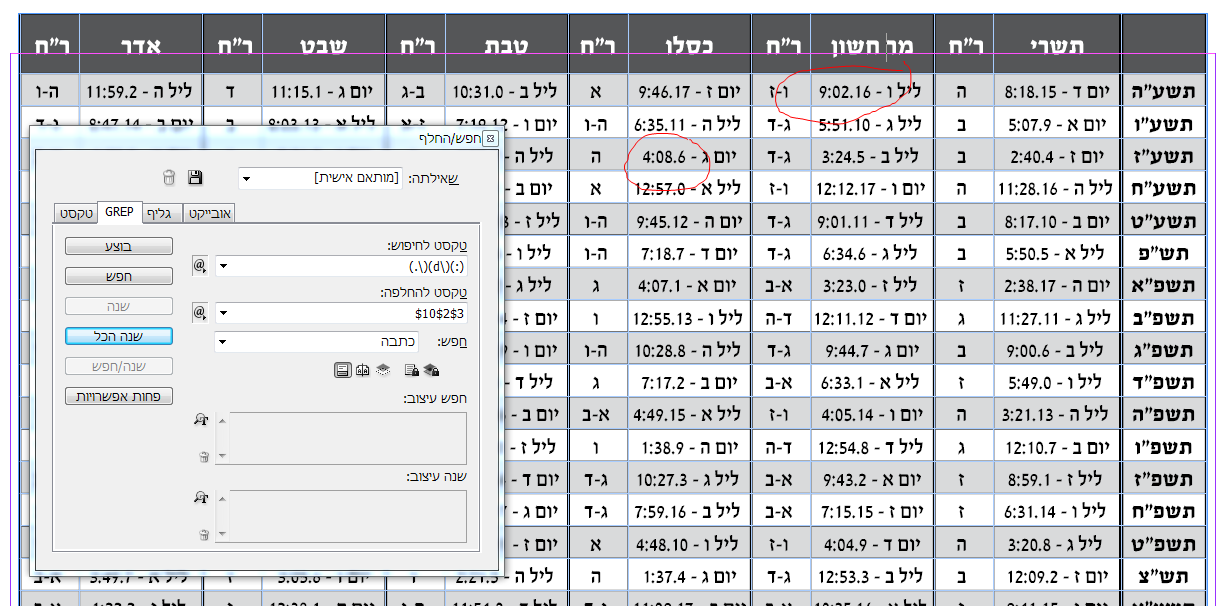Viewport: 1219px width, 606px height.
Task: Click the save query disk icon
Action: point(195,178)
